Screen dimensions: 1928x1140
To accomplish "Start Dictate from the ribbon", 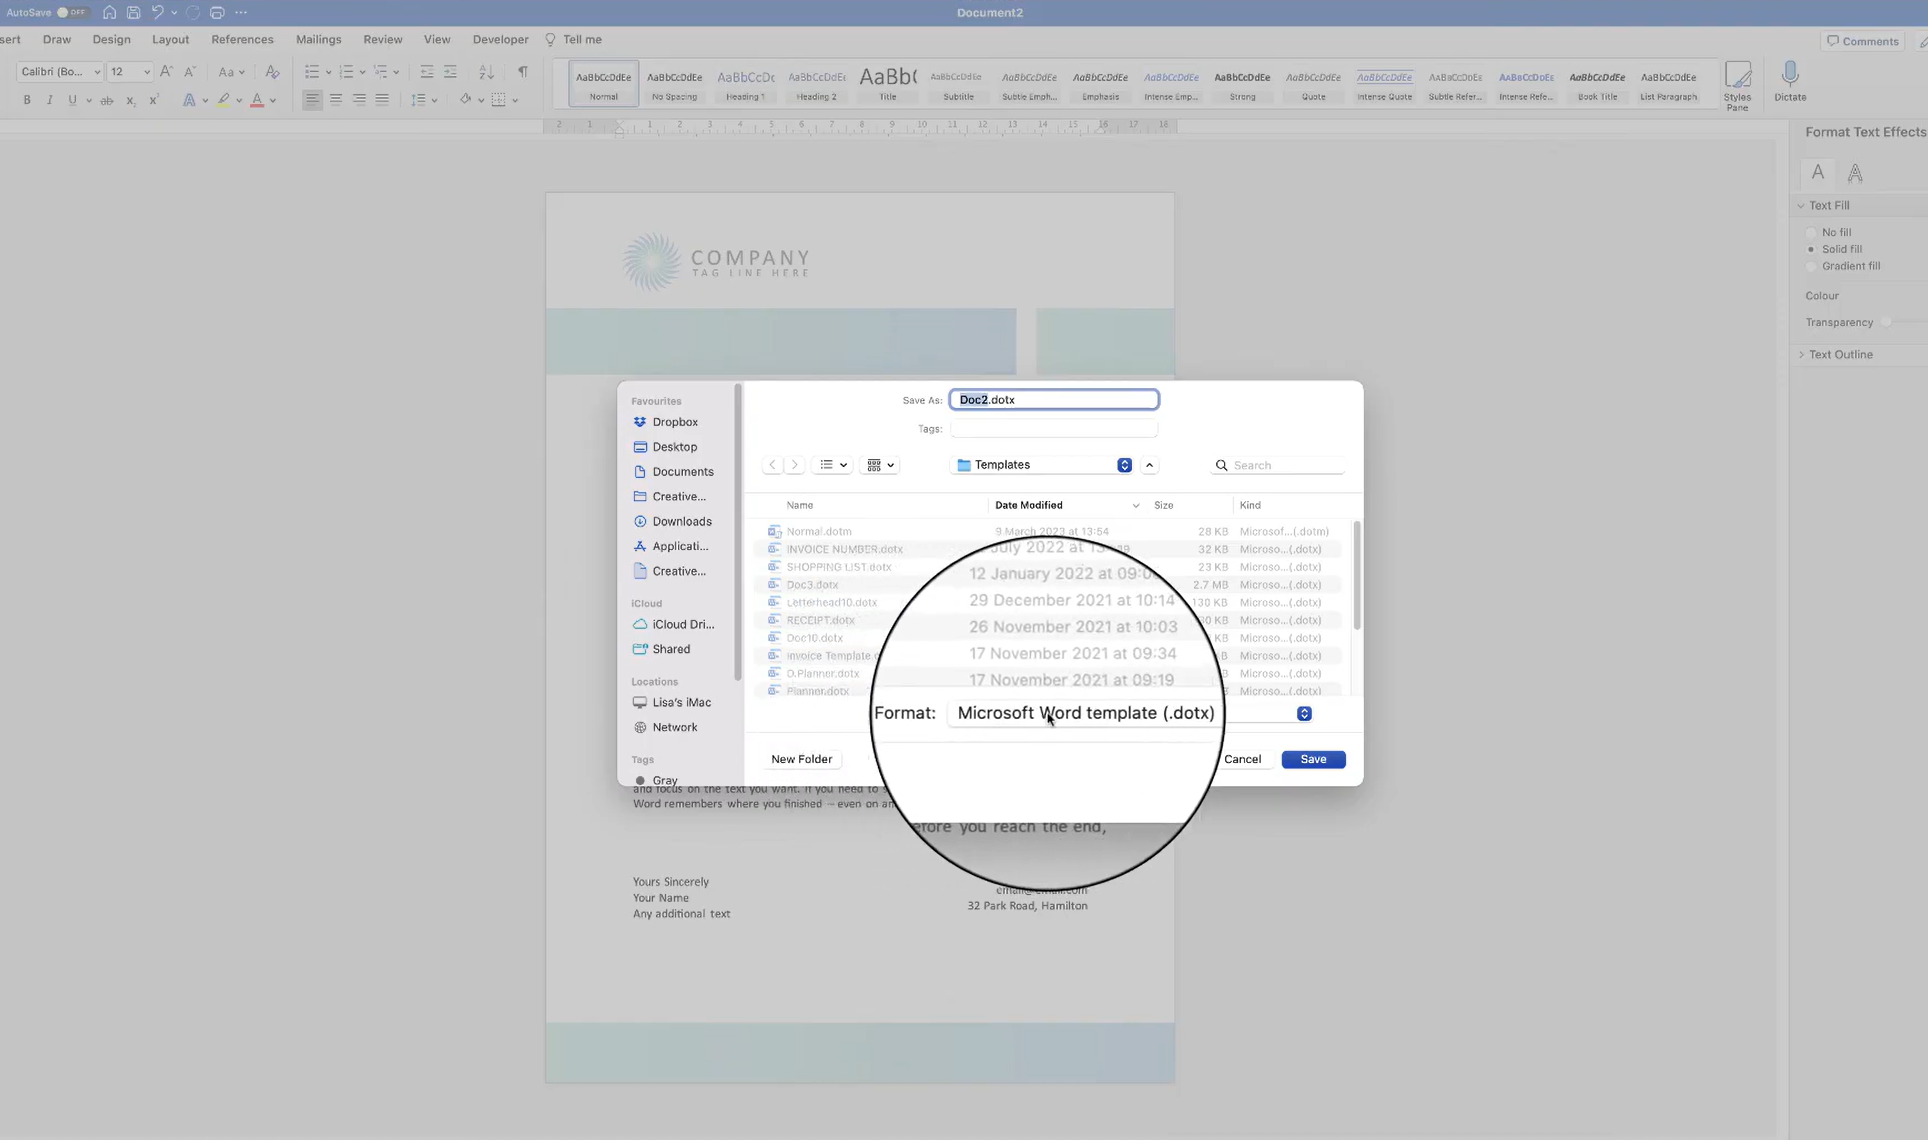I will coord(1790,81).
